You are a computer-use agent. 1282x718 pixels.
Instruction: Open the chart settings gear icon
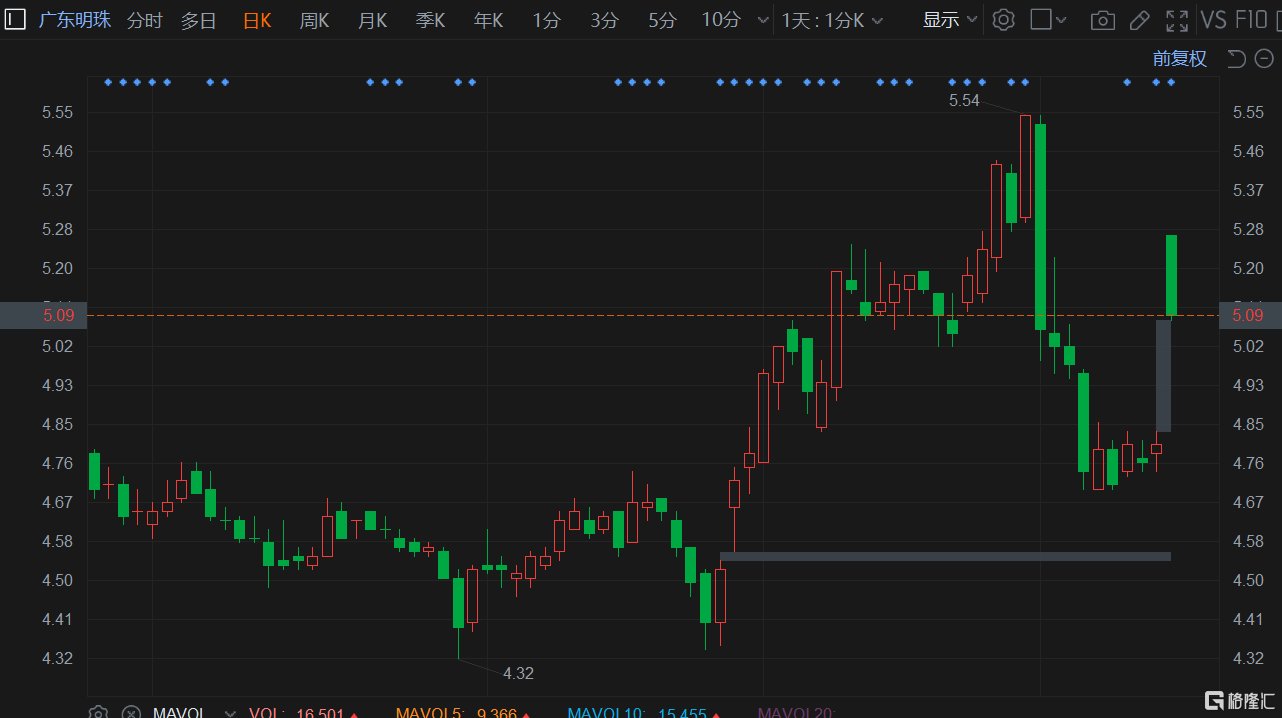point(1004,20)
